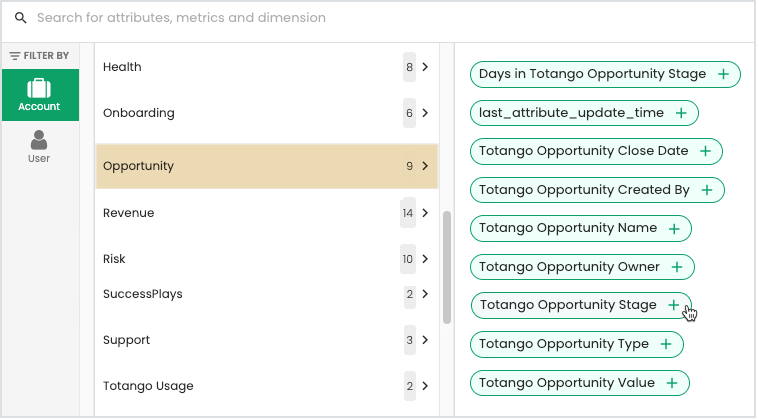759x420 pixels.
Task: Open the SuccessPlays category
Action: coord(267,294)
